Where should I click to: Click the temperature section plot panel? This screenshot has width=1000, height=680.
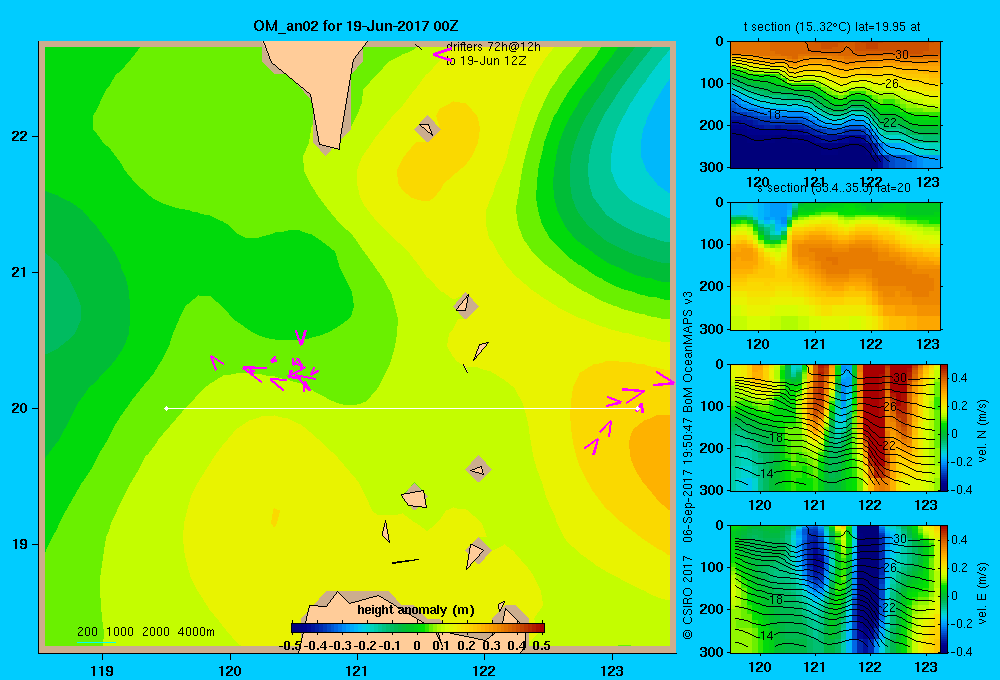(835, 105)
